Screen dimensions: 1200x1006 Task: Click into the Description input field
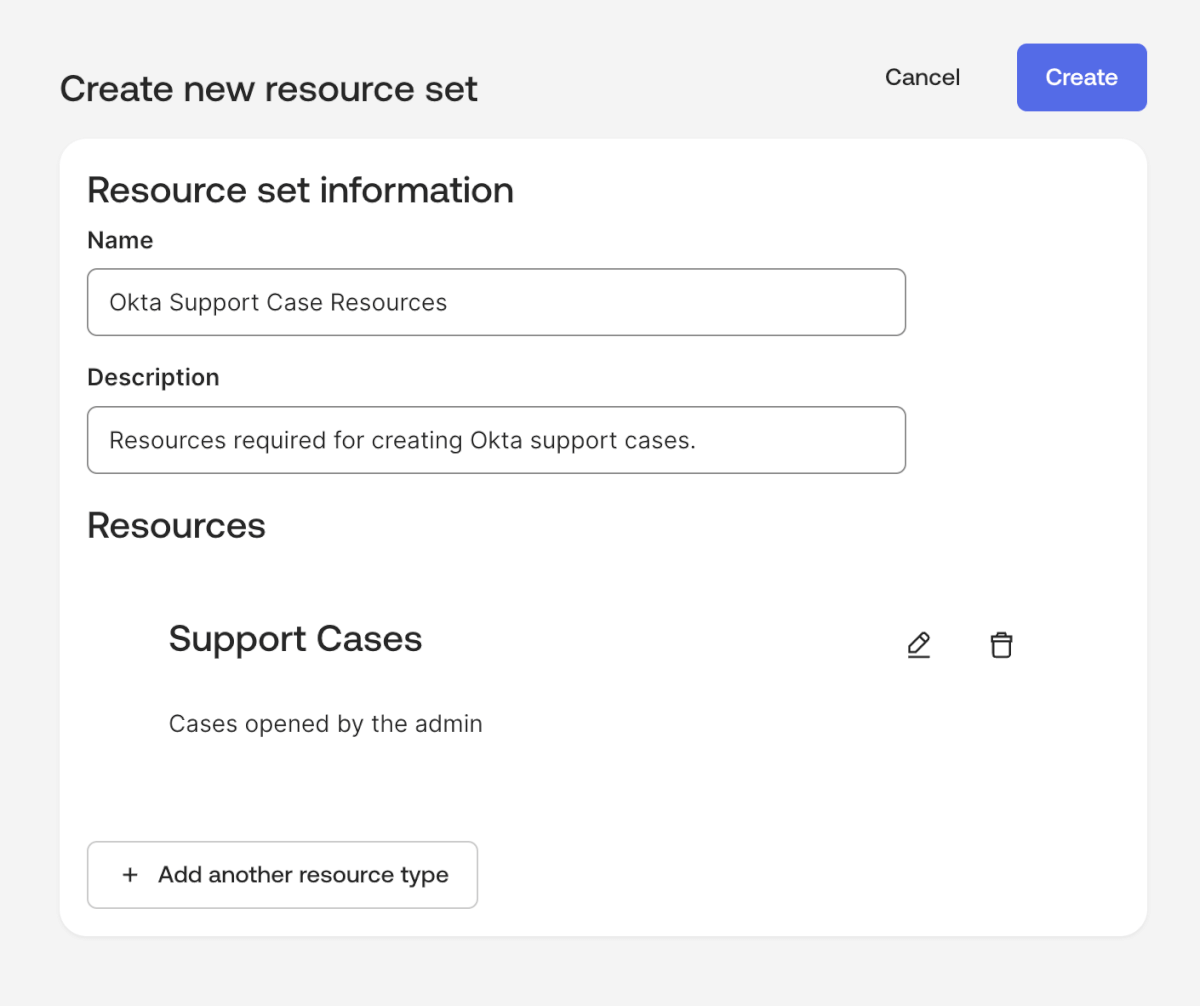pyautogui.click(x=496, y=440)
